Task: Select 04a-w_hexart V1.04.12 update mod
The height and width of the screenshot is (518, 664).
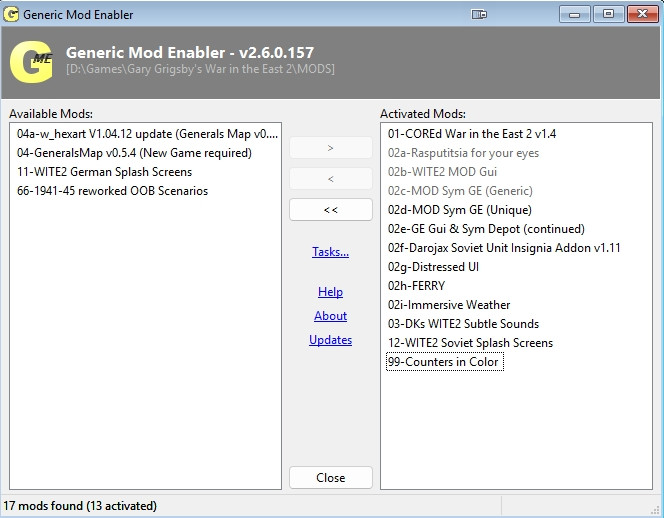Action: click(x=147, y=134)
